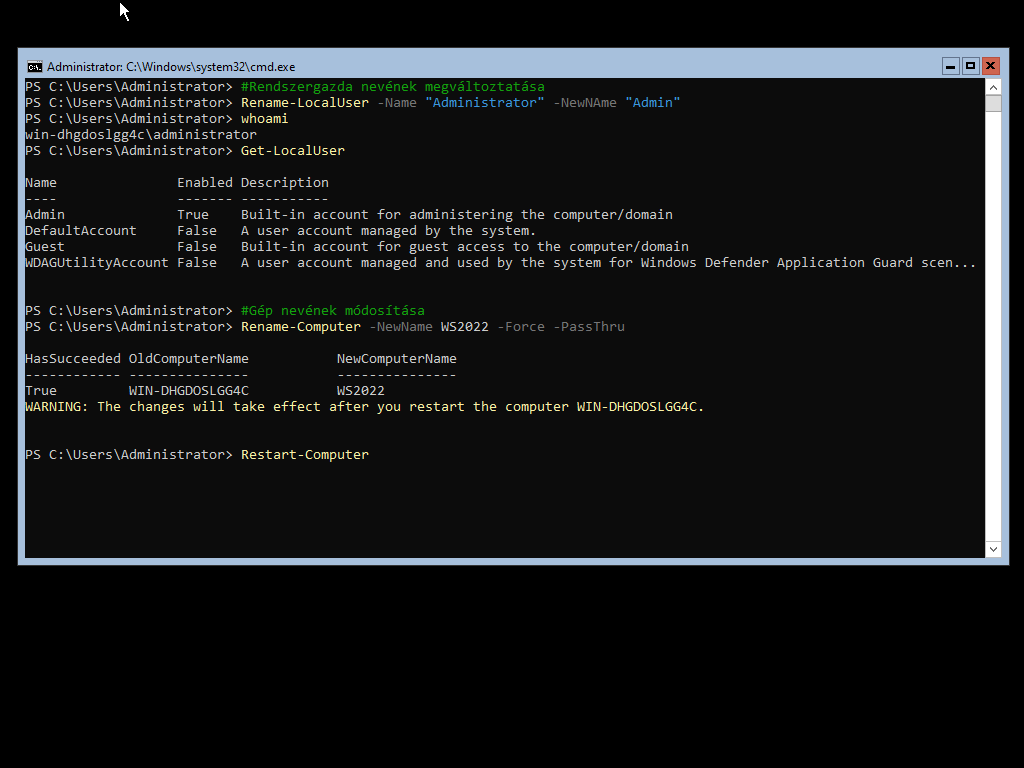Image resolution: width=1024 pixels, height=768 pixels.
Task: Click the whoami command on the third line
Action: [x=264, y=119]
